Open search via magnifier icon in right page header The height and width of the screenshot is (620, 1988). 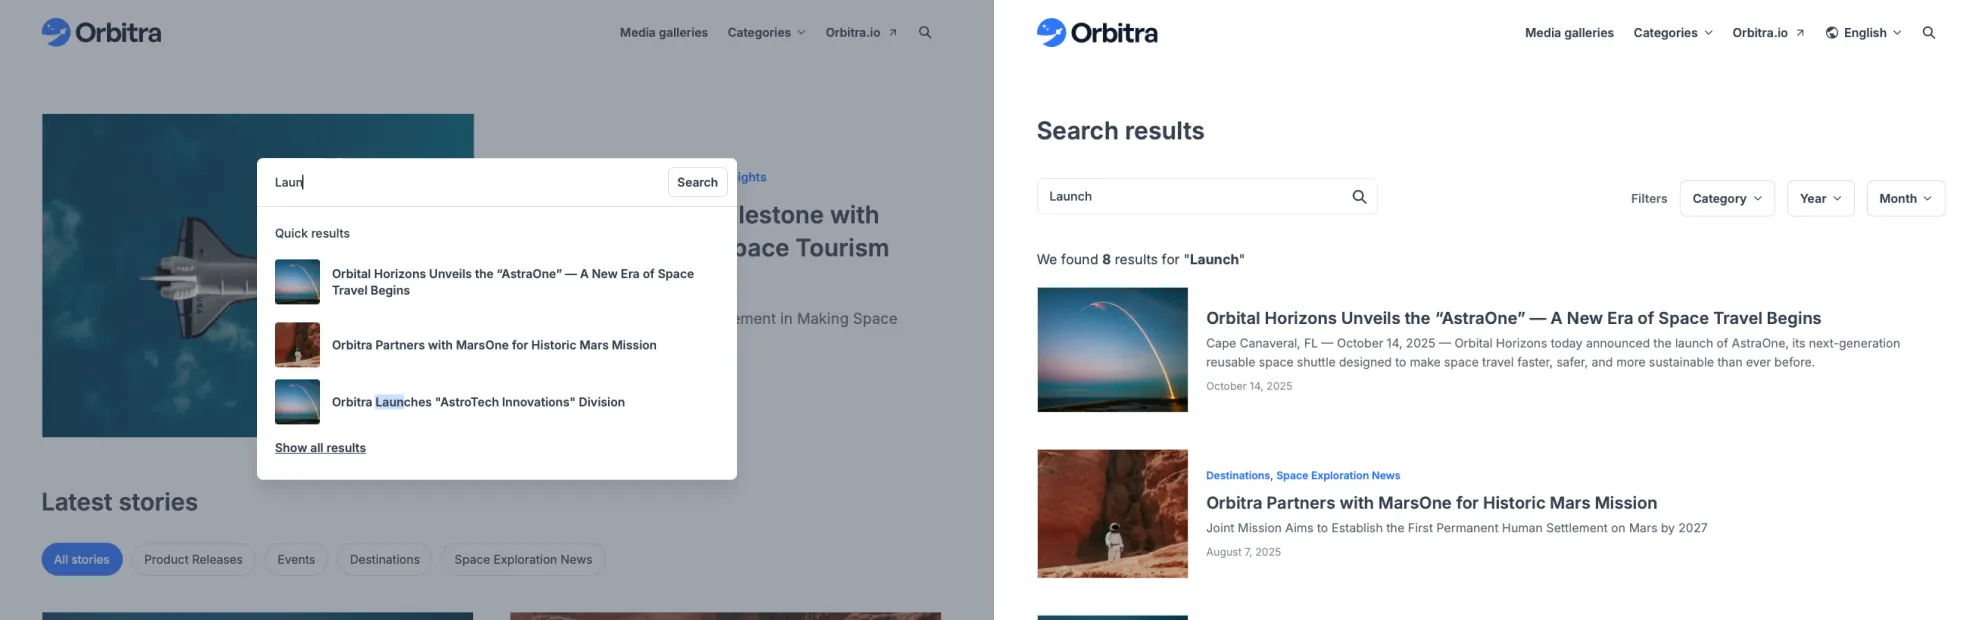click(x=1929, y=32)
